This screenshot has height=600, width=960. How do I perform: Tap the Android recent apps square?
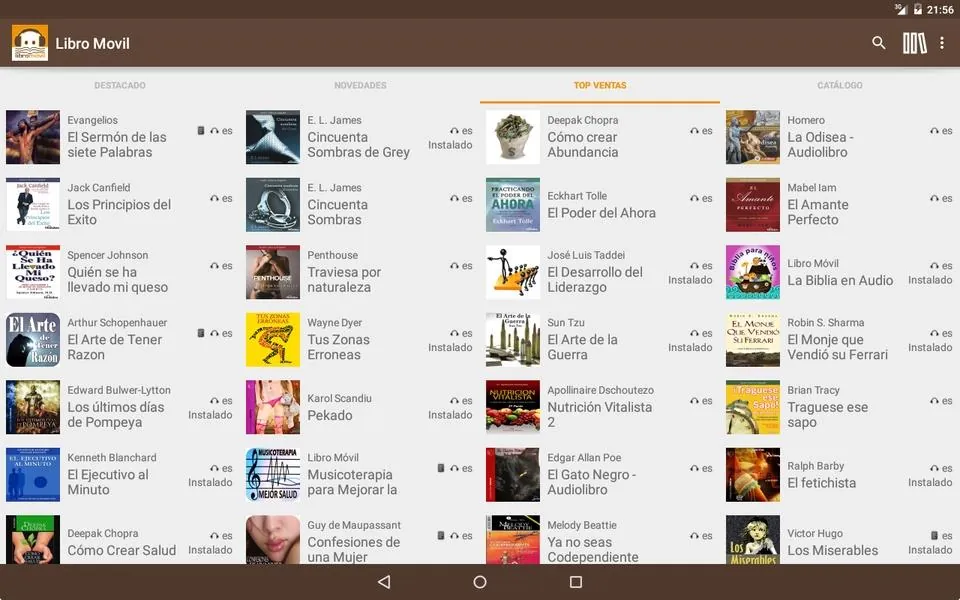tap(576, 582)
